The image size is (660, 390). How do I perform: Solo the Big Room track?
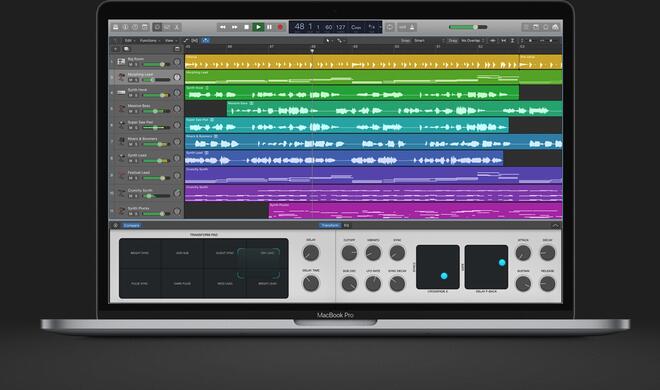pos(136,64)
